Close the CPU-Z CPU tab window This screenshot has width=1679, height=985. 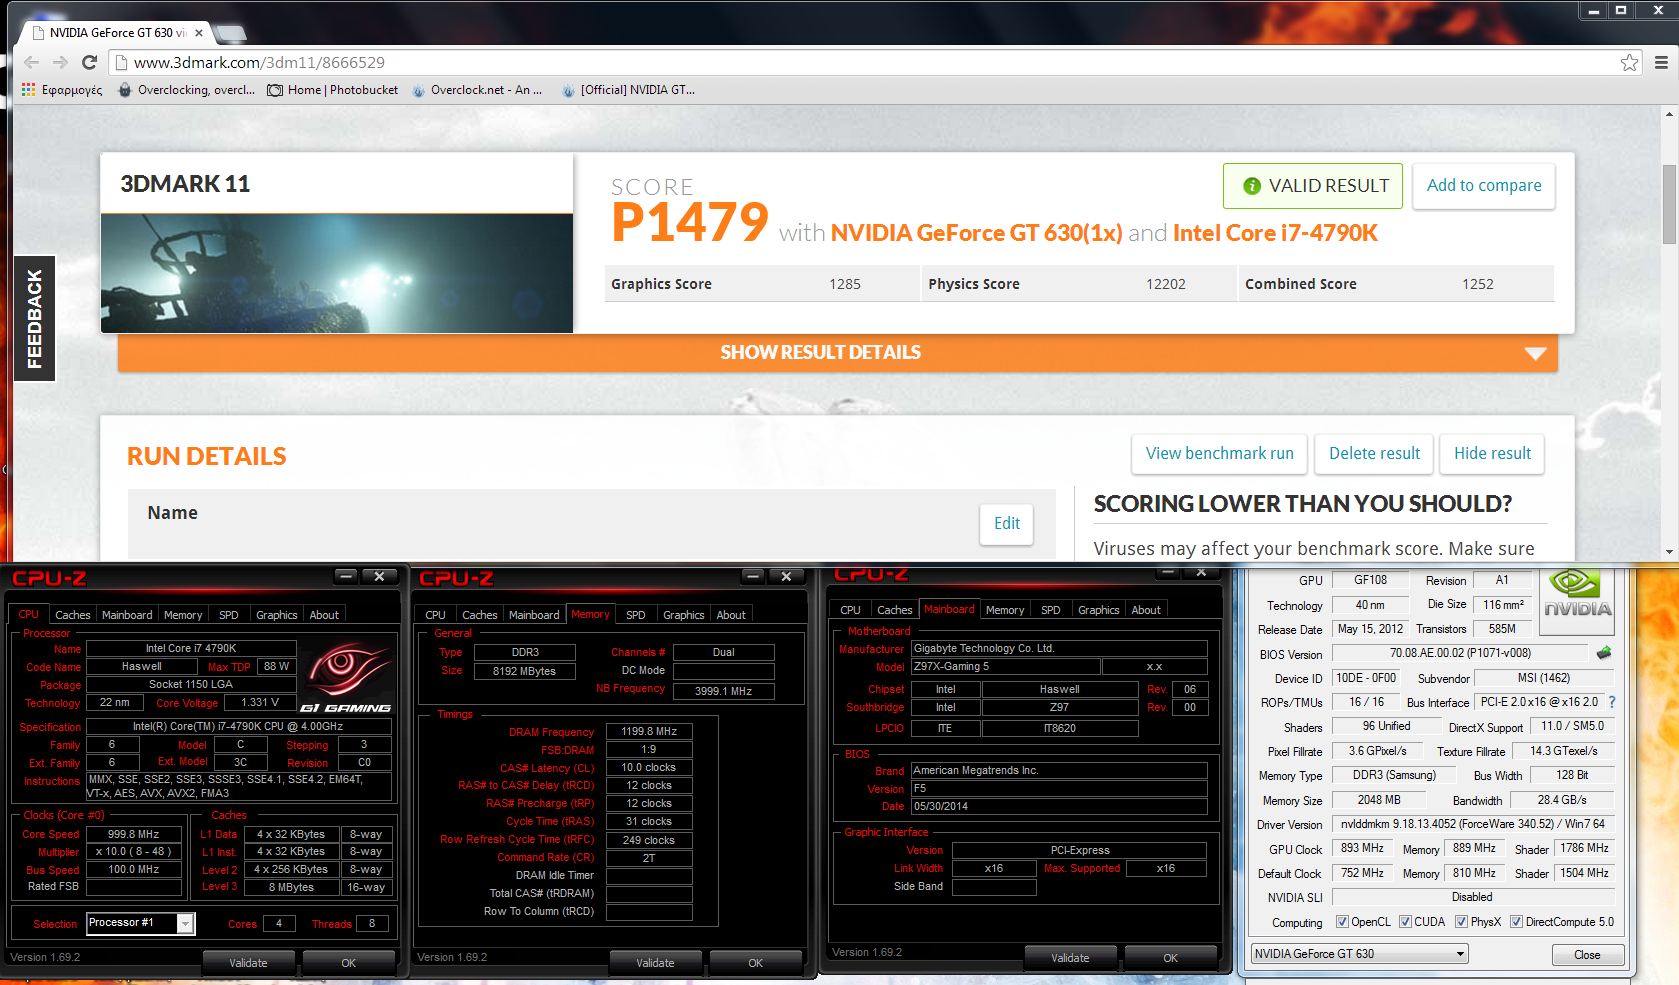(380, 577)
